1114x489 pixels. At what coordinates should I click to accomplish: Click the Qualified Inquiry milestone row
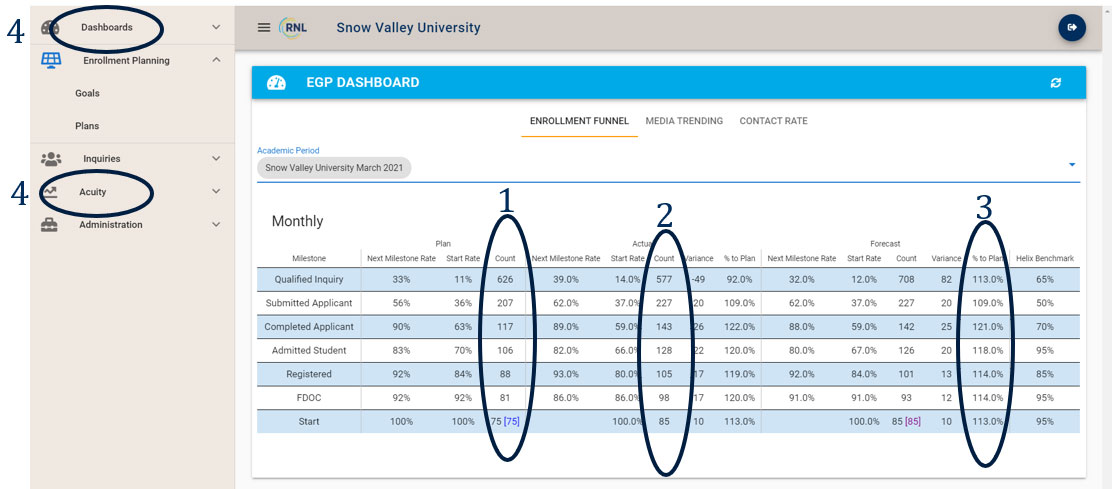click(668, 279)
